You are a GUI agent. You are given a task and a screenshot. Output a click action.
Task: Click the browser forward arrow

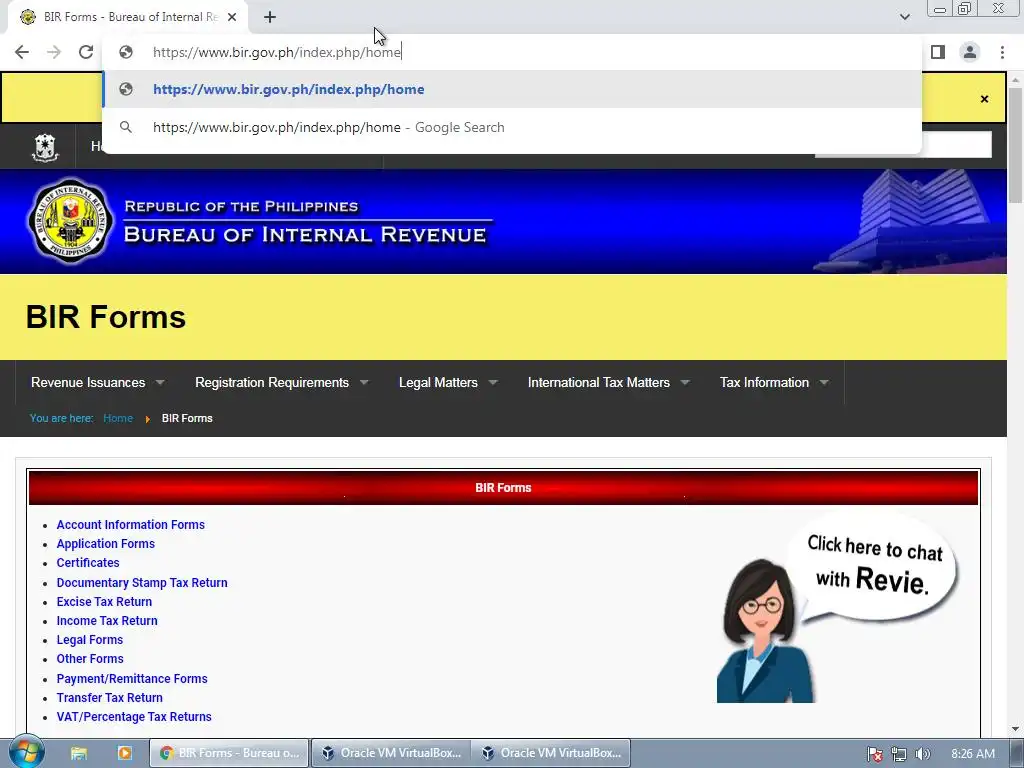[54, 52]
